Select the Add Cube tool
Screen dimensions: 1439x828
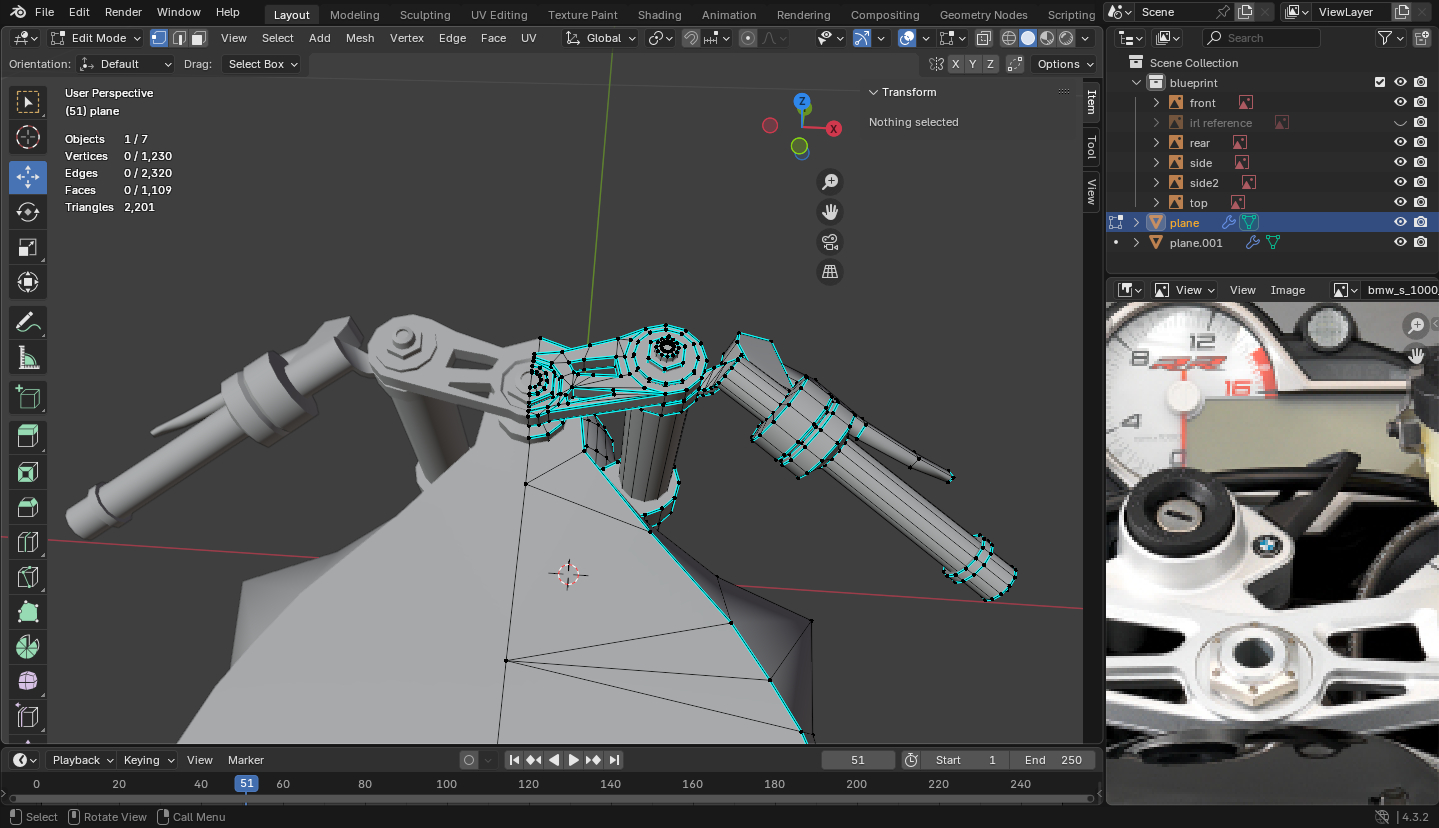[x=28, y=398]
